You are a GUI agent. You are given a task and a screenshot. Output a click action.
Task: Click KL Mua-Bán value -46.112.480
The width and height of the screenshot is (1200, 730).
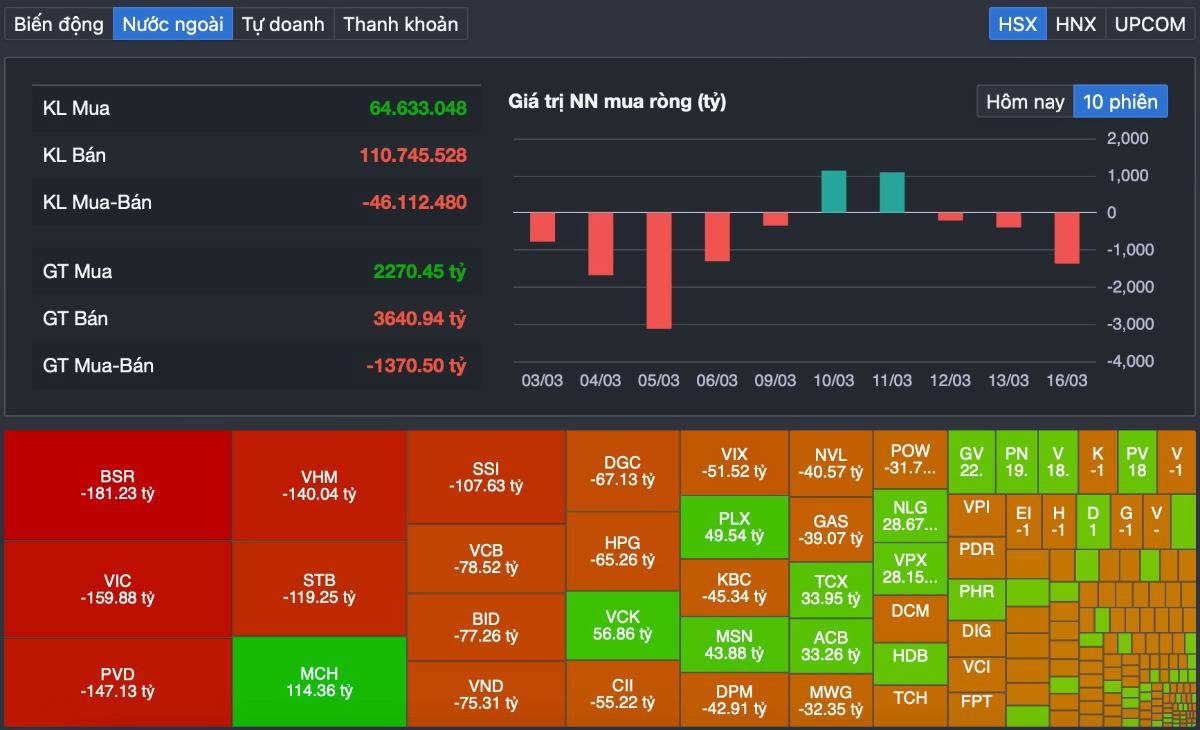point(414,202)
